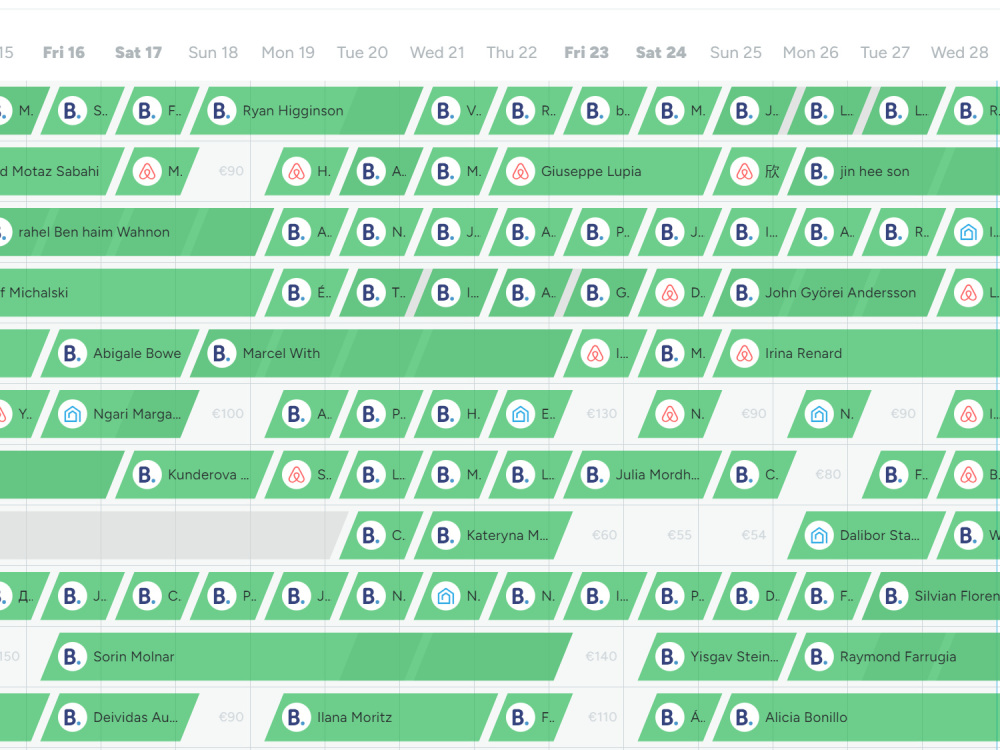Click Booking.com icon beside John Györei Andersson
The height and width of the screenshot is (750, 1000).
tap(744, 293)
